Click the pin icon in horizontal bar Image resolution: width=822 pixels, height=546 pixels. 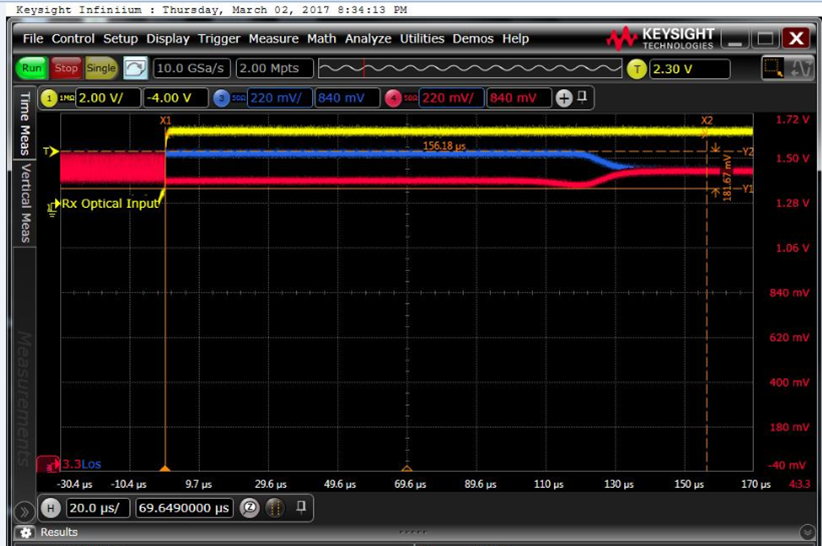click(x=301, y=507)
